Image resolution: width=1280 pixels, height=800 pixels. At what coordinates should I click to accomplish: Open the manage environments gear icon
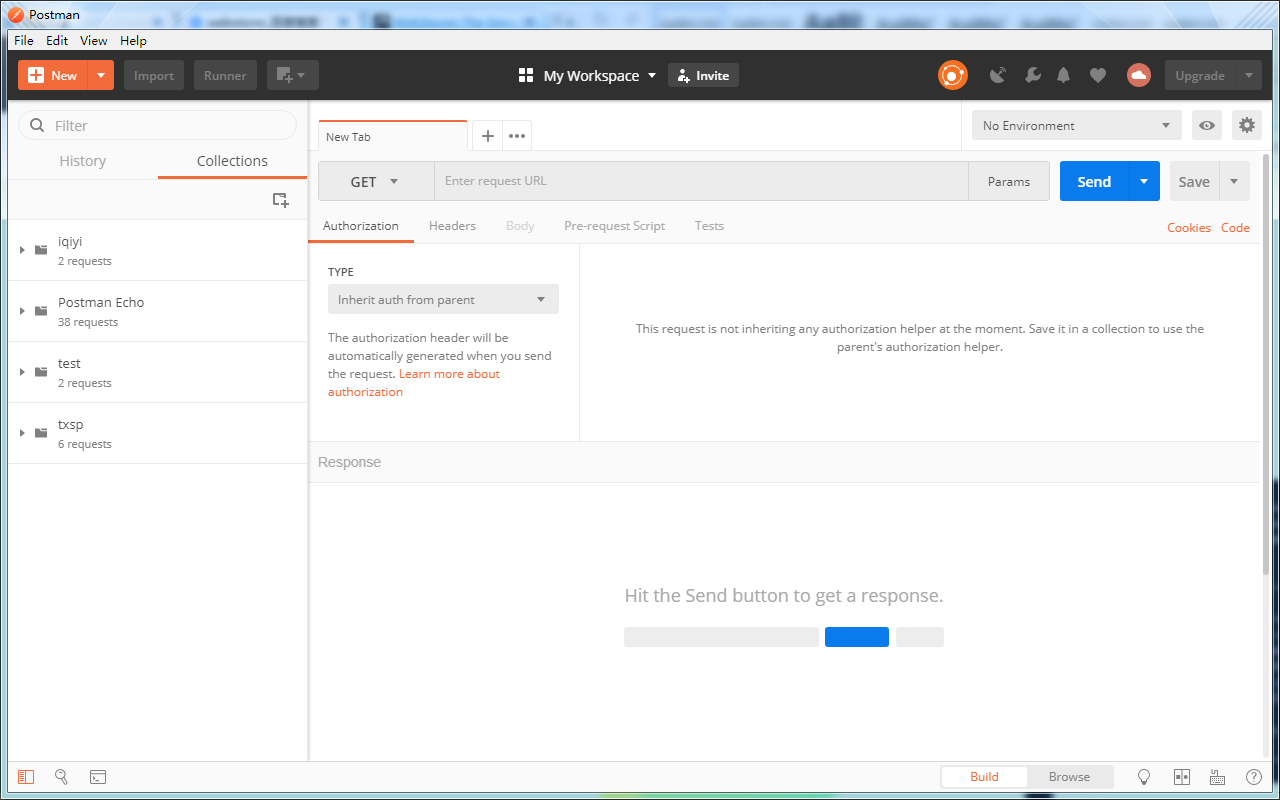(1246, 125)
